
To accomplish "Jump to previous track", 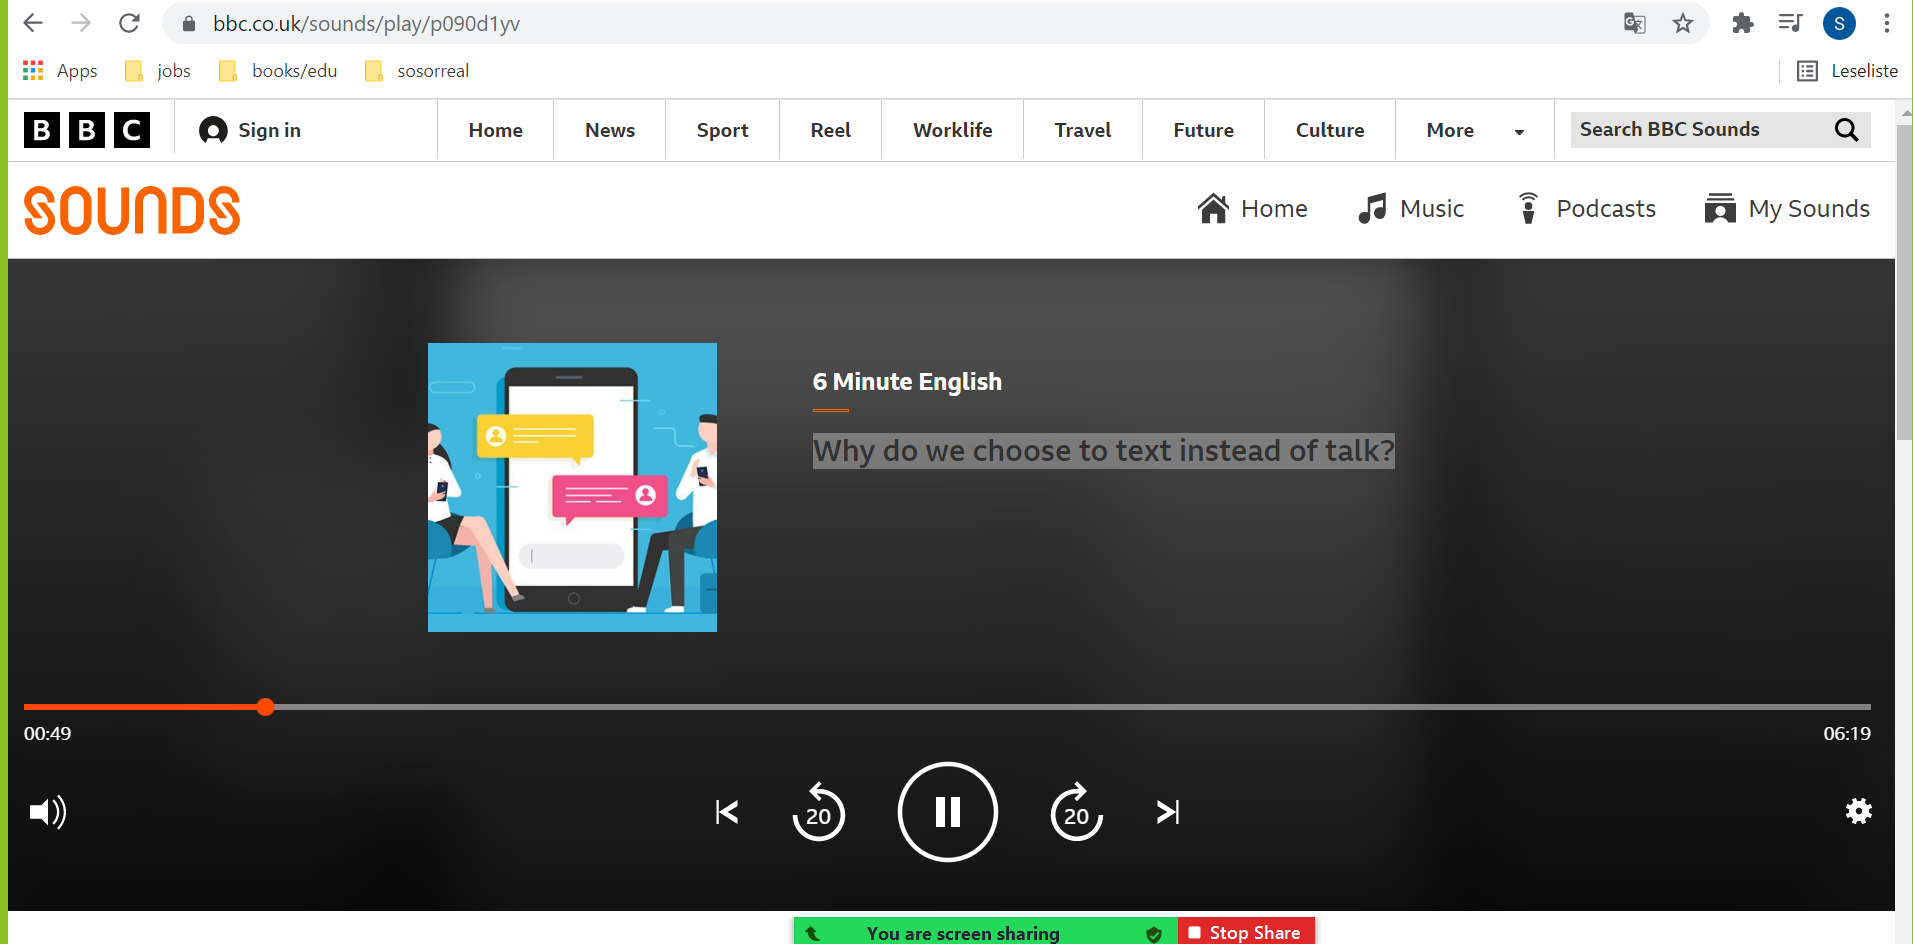I will [x=727, y=812].
